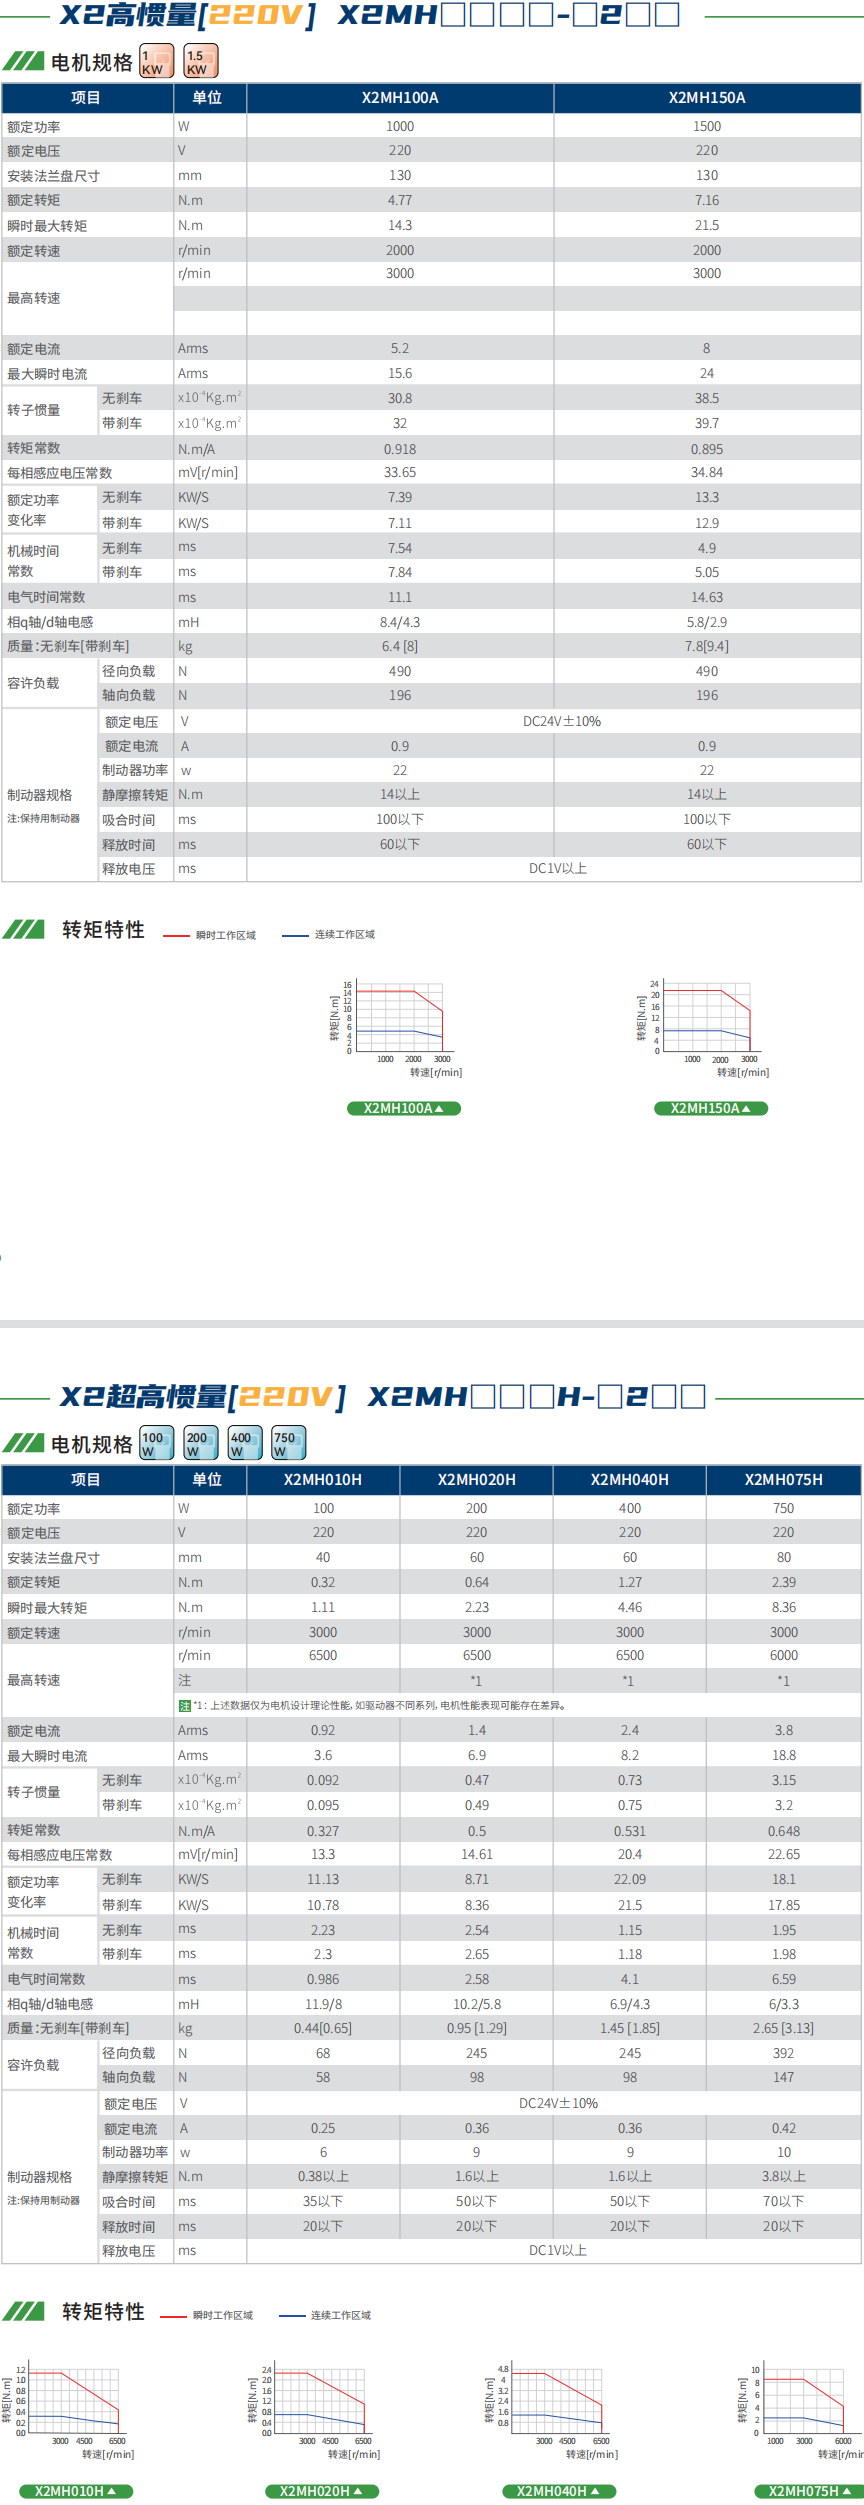Viewport: 864px width, 2505px height.
Task: Click the 1.5 KW power badge icon
Action: (200, 61)
